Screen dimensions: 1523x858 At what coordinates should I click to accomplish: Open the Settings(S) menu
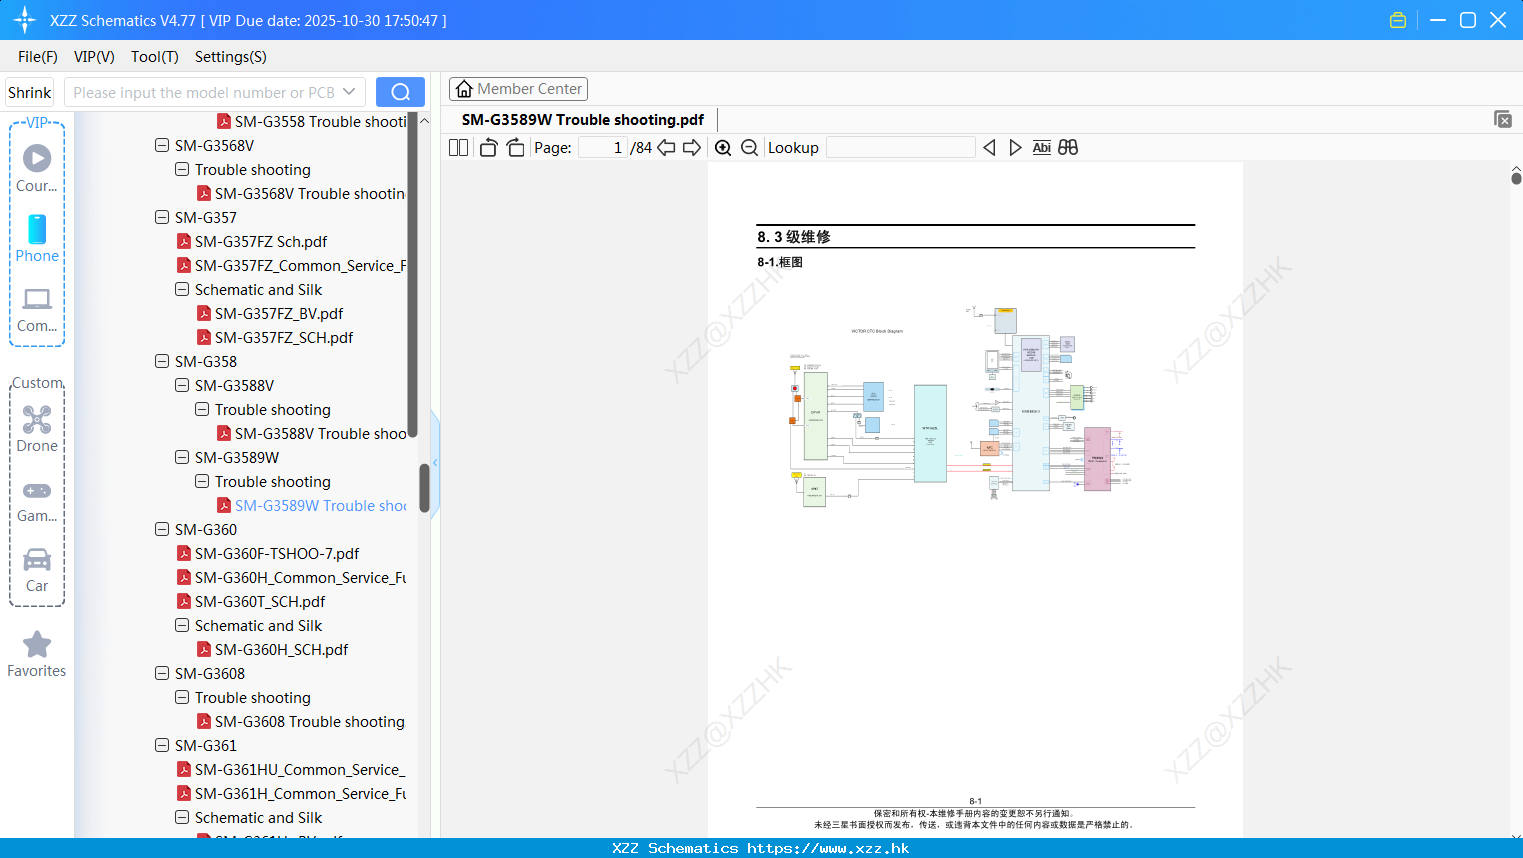231,57
